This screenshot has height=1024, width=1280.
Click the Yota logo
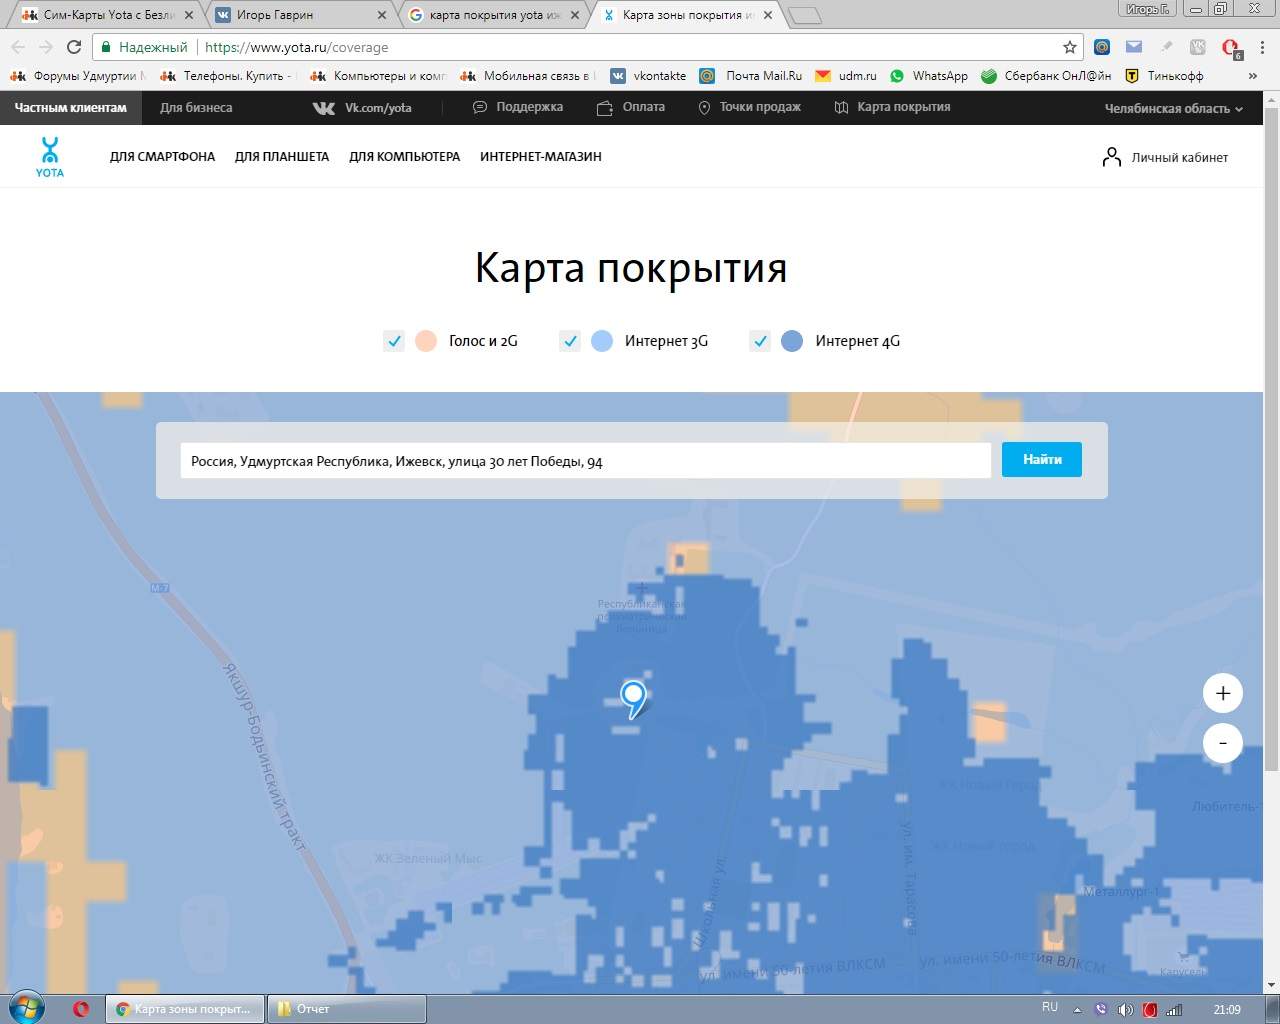[49, 157]
